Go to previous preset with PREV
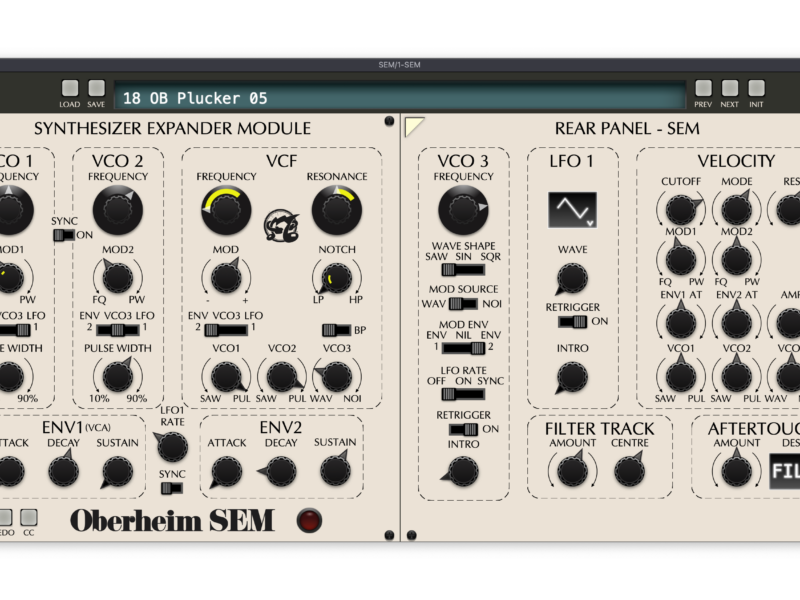The height and width of the screenshot is (600, 800). [x=704, y=89]
